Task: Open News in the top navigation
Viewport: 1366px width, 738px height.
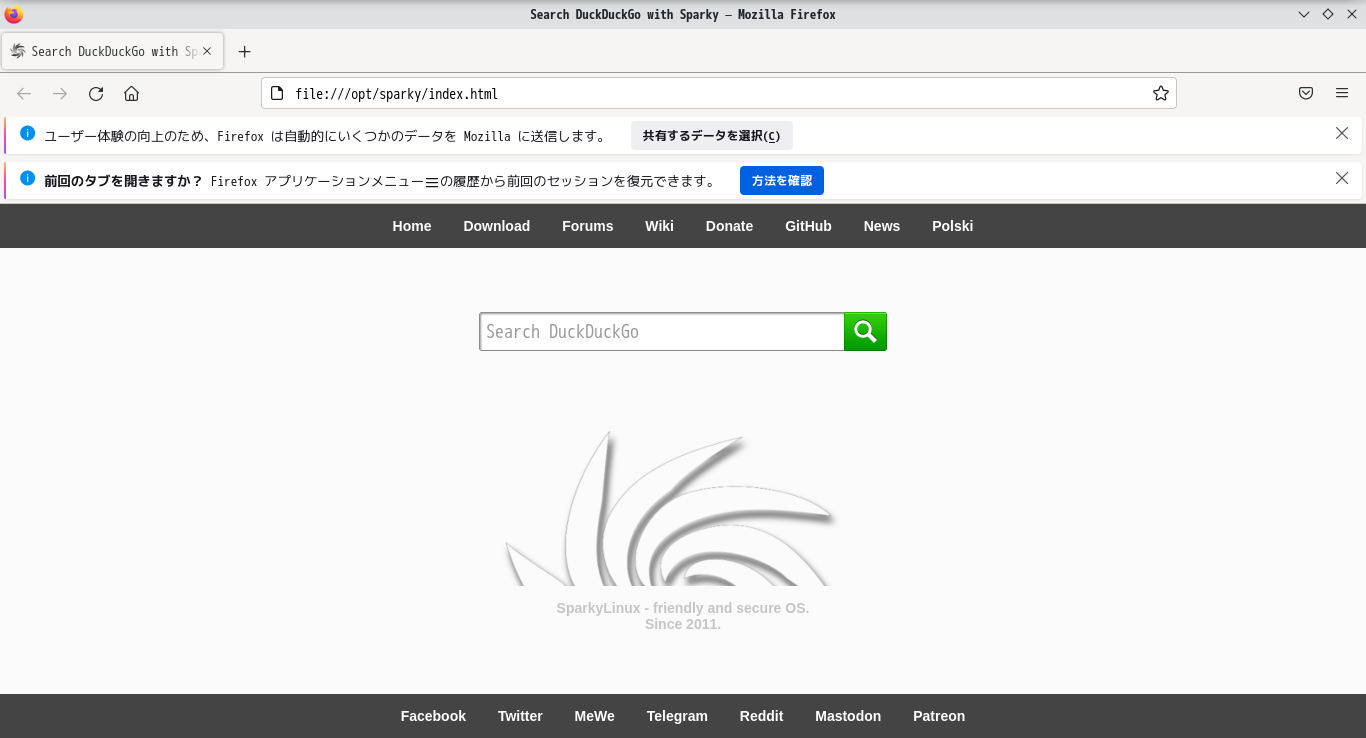Action: coord(882,226)
